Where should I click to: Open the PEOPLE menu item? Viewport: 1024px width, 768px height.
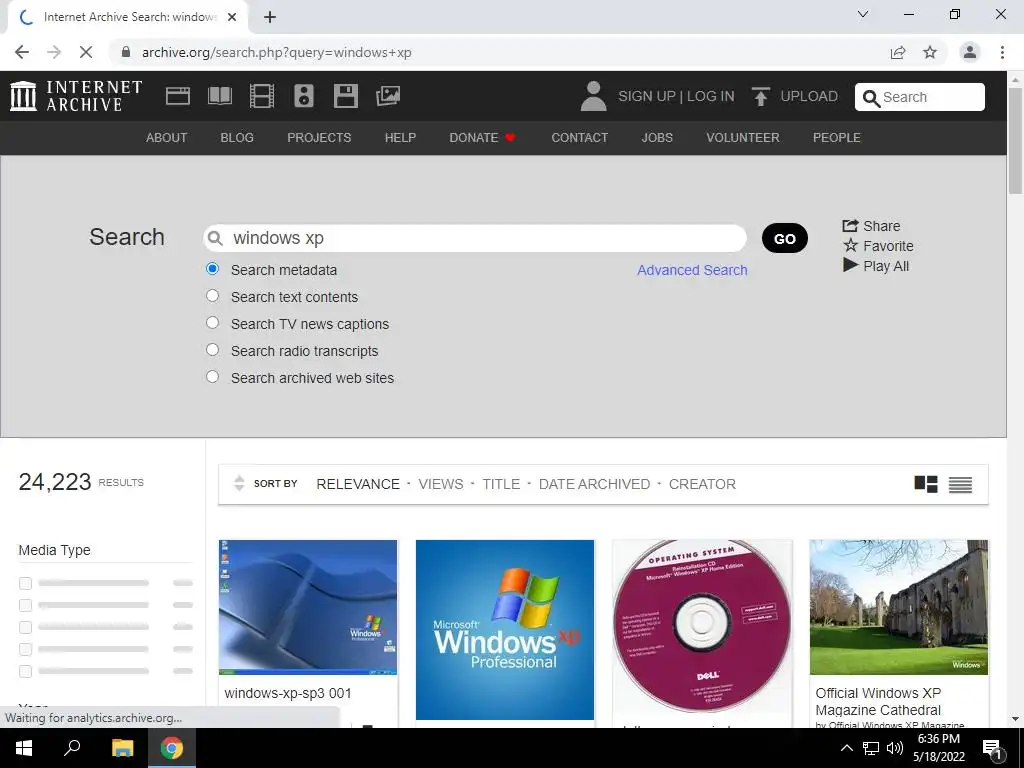click(837, 138)
